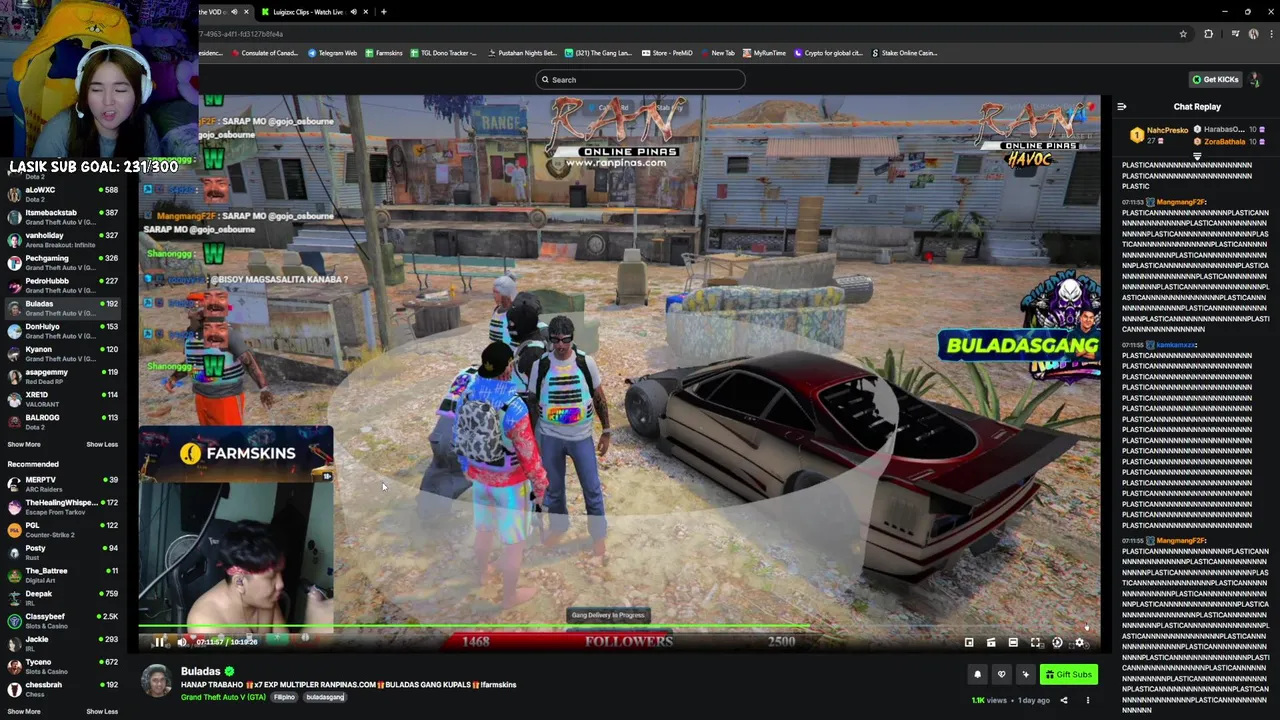Select Buladas in the following list
The image size is (1280, 720).
(62, 308)
